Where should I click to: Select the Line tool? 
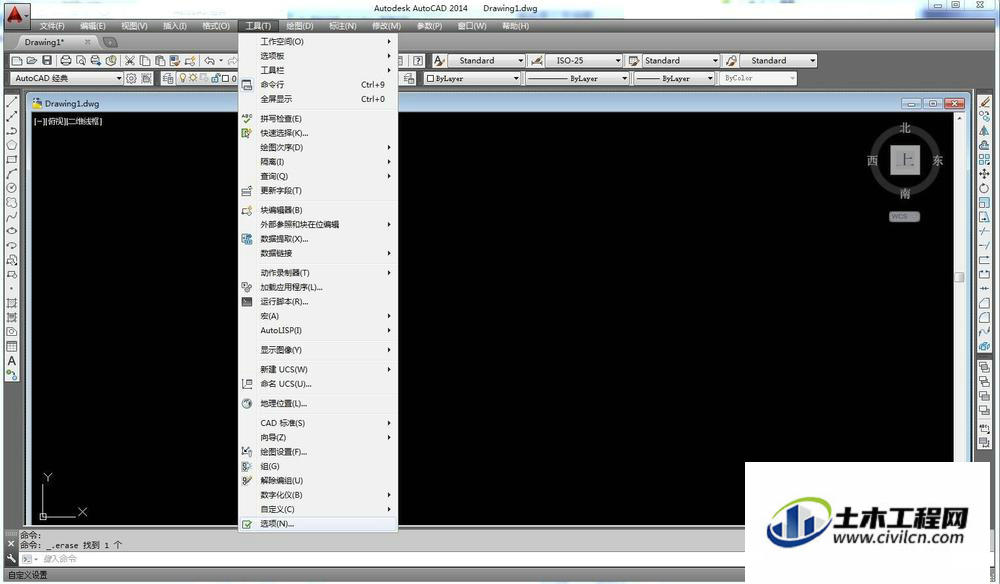click(x=11, y=102)
